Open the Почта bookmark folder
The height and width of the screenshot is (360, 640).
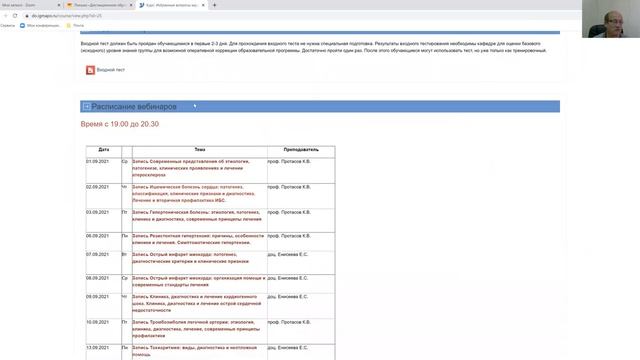(75, 25)
